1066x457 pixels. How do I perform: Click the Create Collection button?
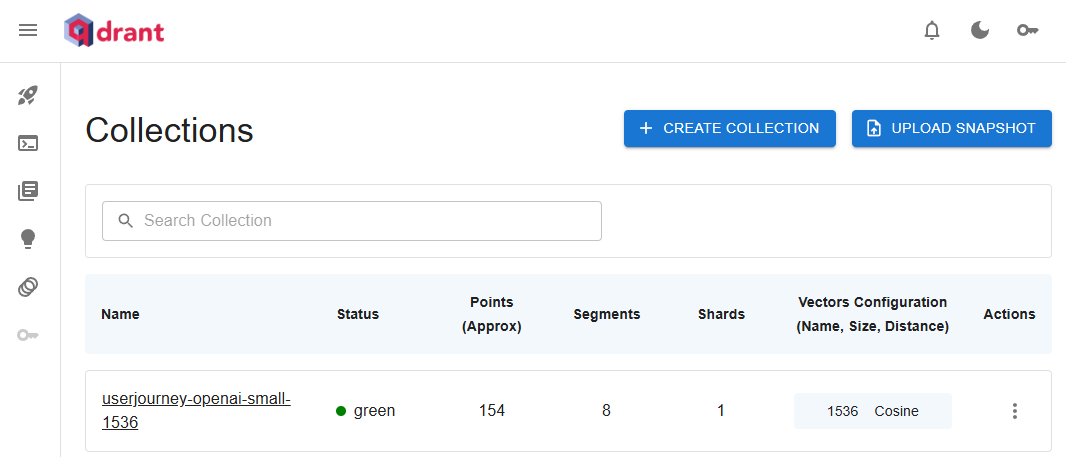coord(729,128)
